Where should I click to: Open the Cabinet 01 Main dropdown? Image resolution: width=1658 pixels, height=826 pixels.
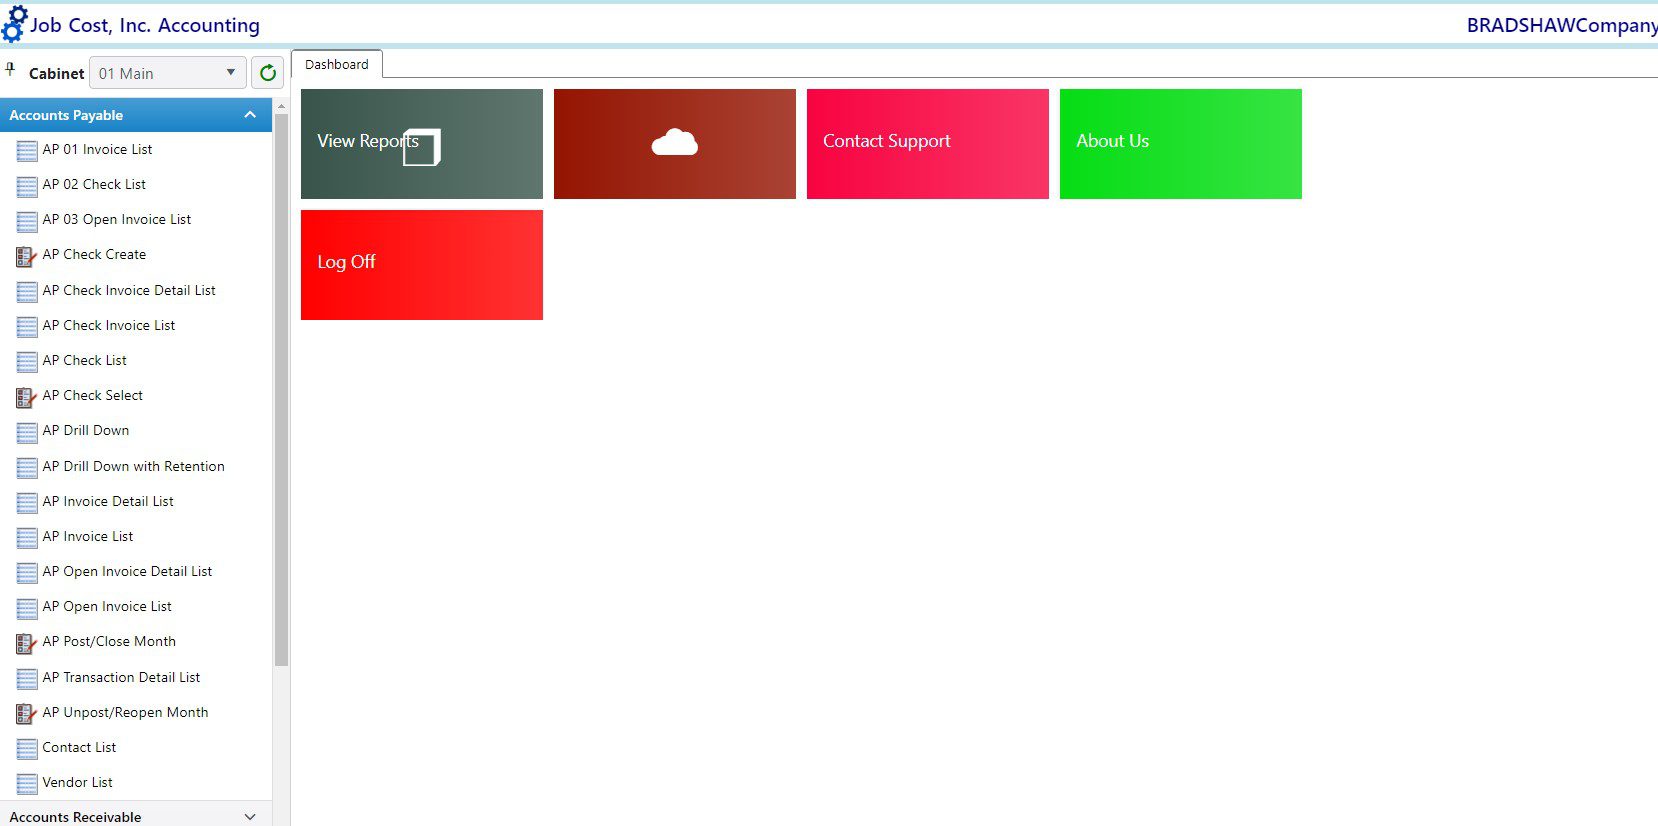[x=168, y=73]
